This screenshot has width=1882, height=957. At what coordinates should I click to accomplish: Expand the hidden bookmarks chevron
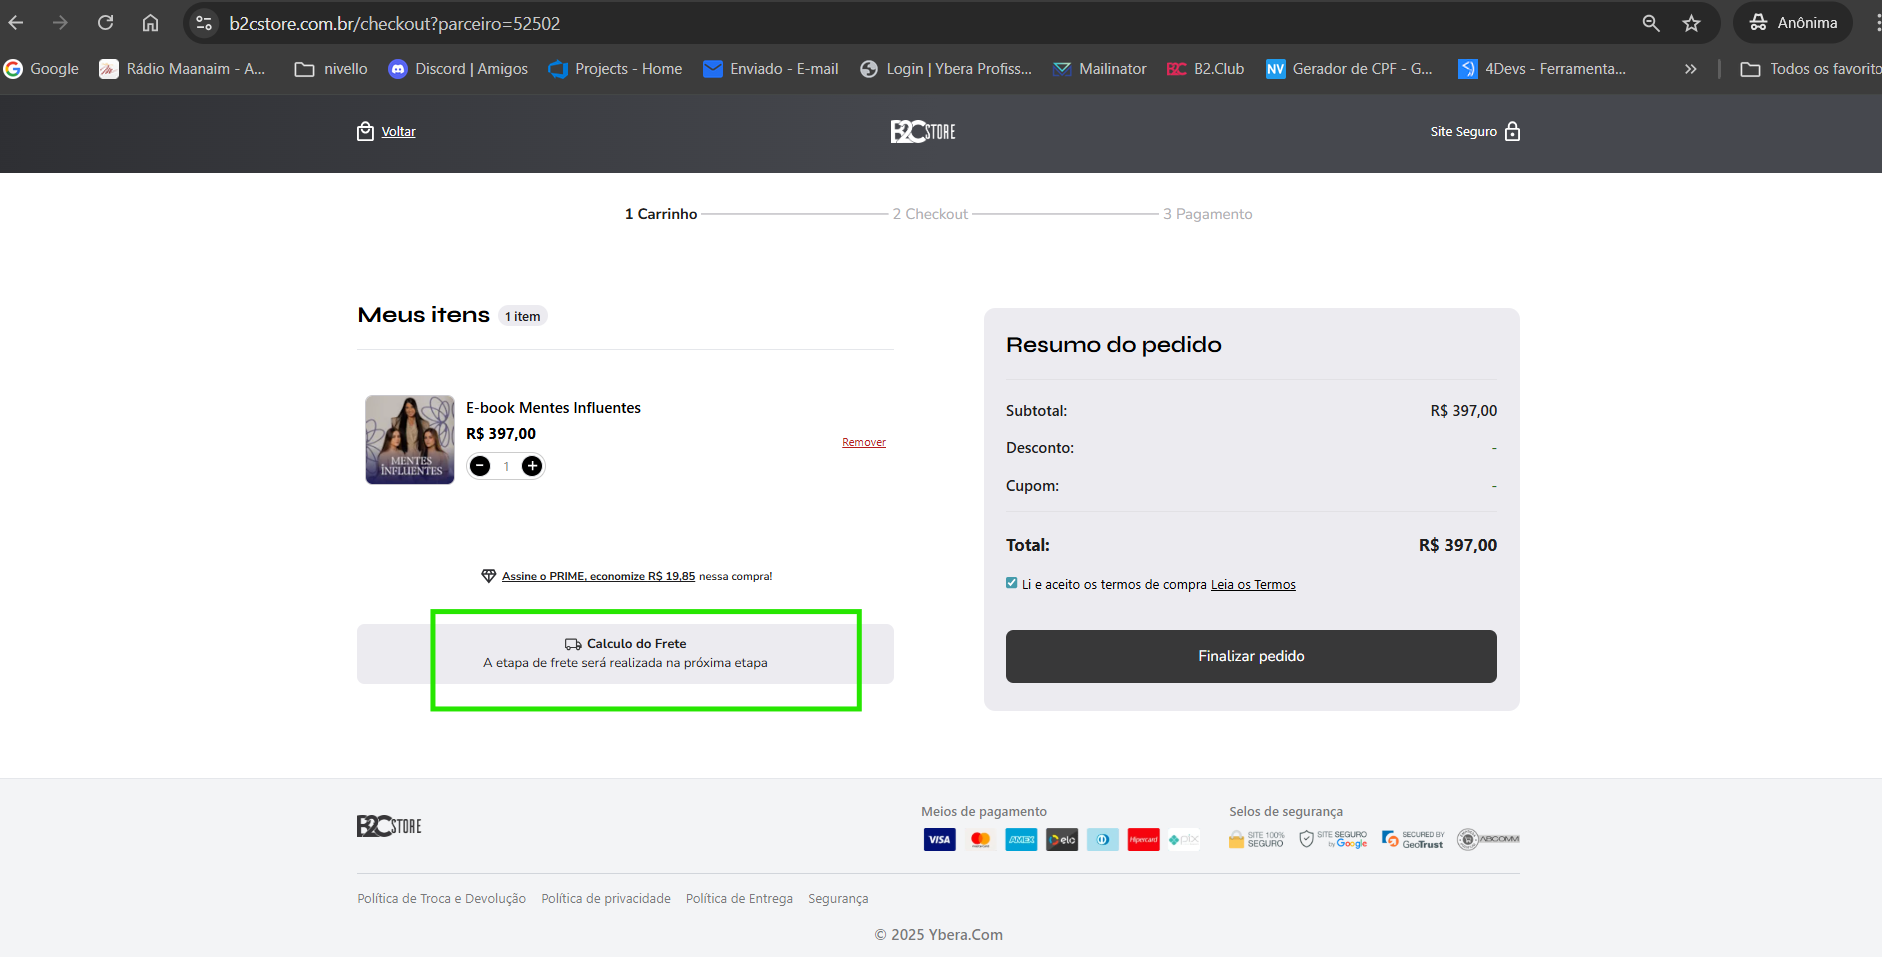(x=1690, y=69)
